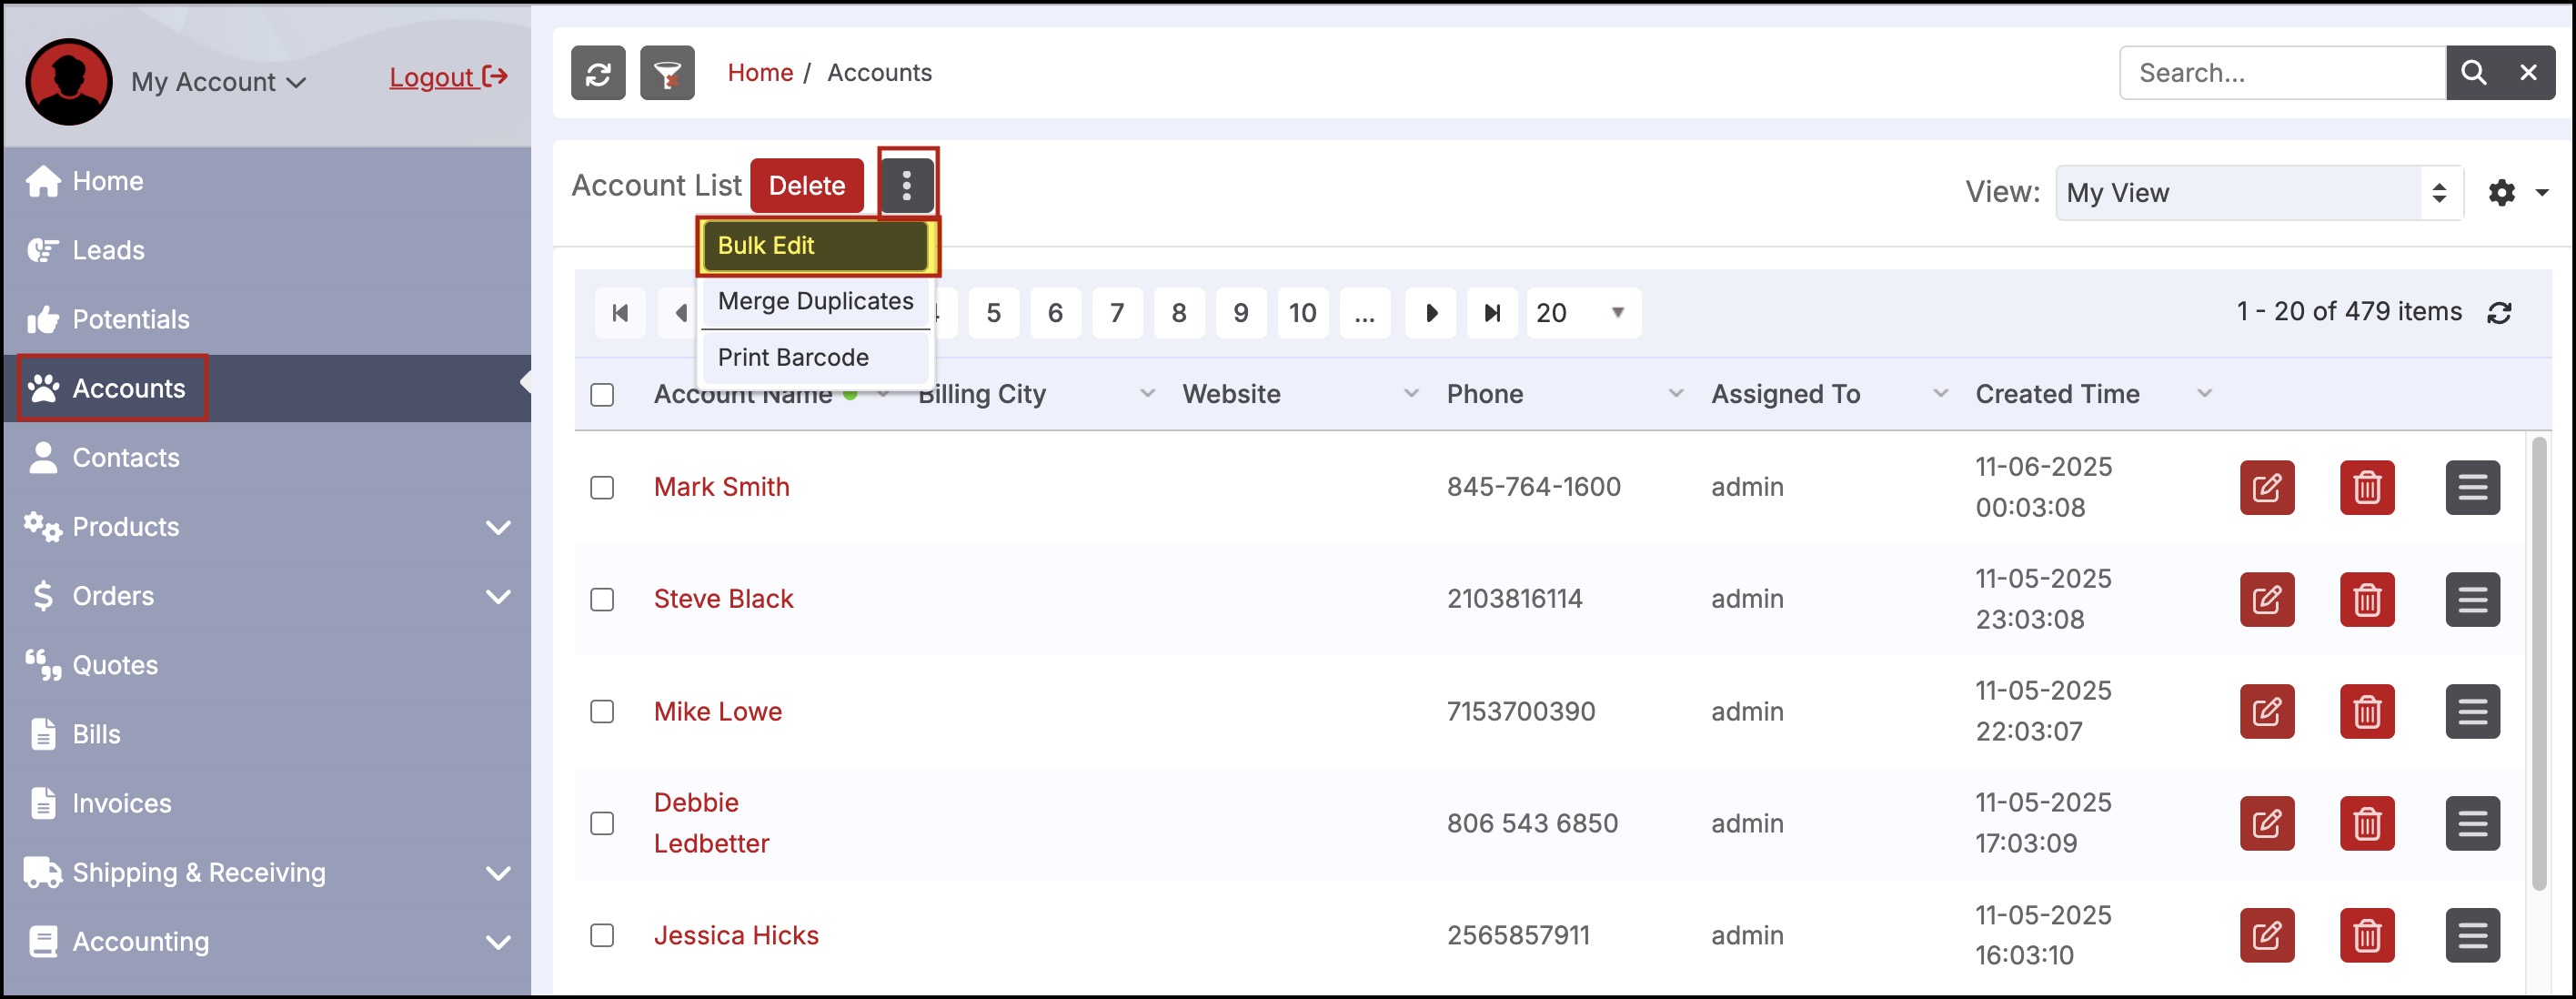This screenshot has height=999, width=2576.
Task: Open the page size dropdown showing 20
Action: [x=1582, y=313]
